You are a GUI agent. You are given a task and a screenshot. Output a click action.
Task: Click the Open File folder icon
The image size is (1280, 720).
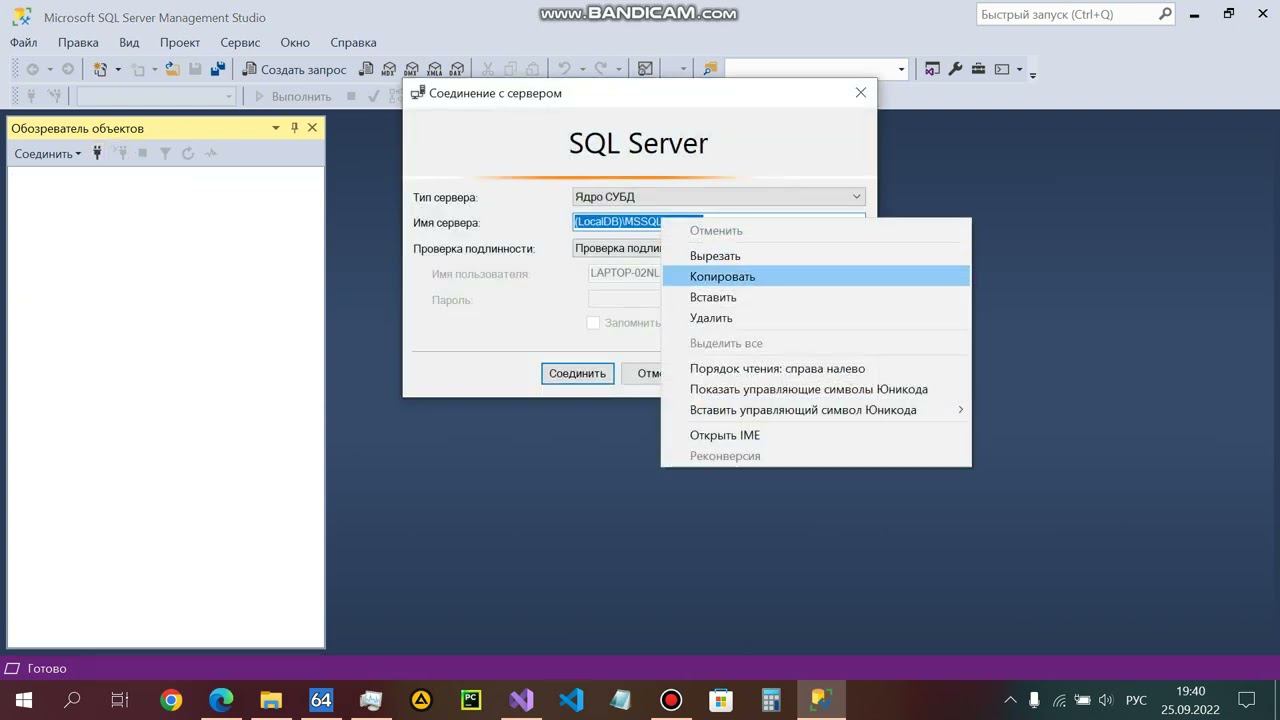[173, 69]
